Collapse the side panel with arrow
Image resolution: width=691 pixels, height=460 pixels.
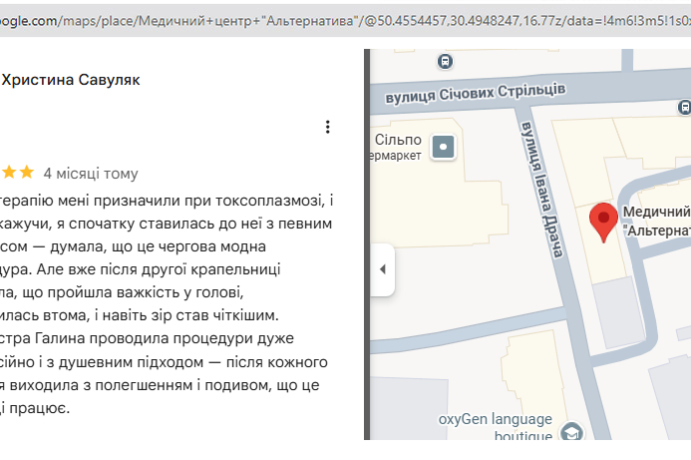pos(381,269)
